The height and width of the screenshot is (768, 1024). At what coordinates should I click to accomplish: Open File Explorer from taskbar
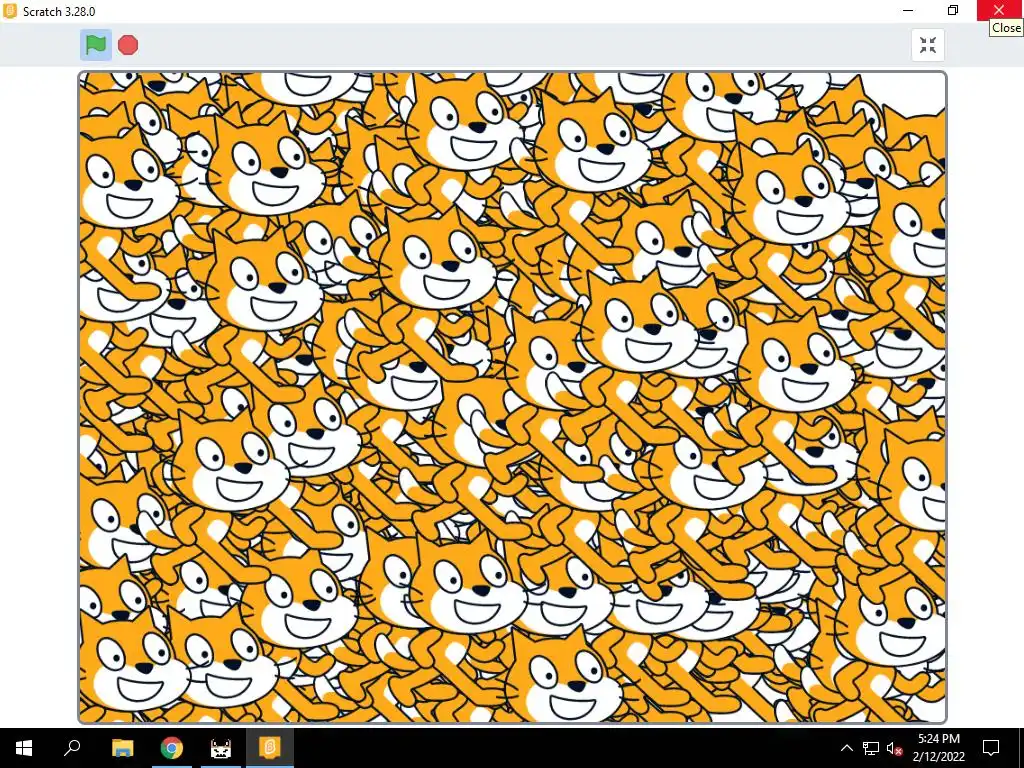coord(122,748)
